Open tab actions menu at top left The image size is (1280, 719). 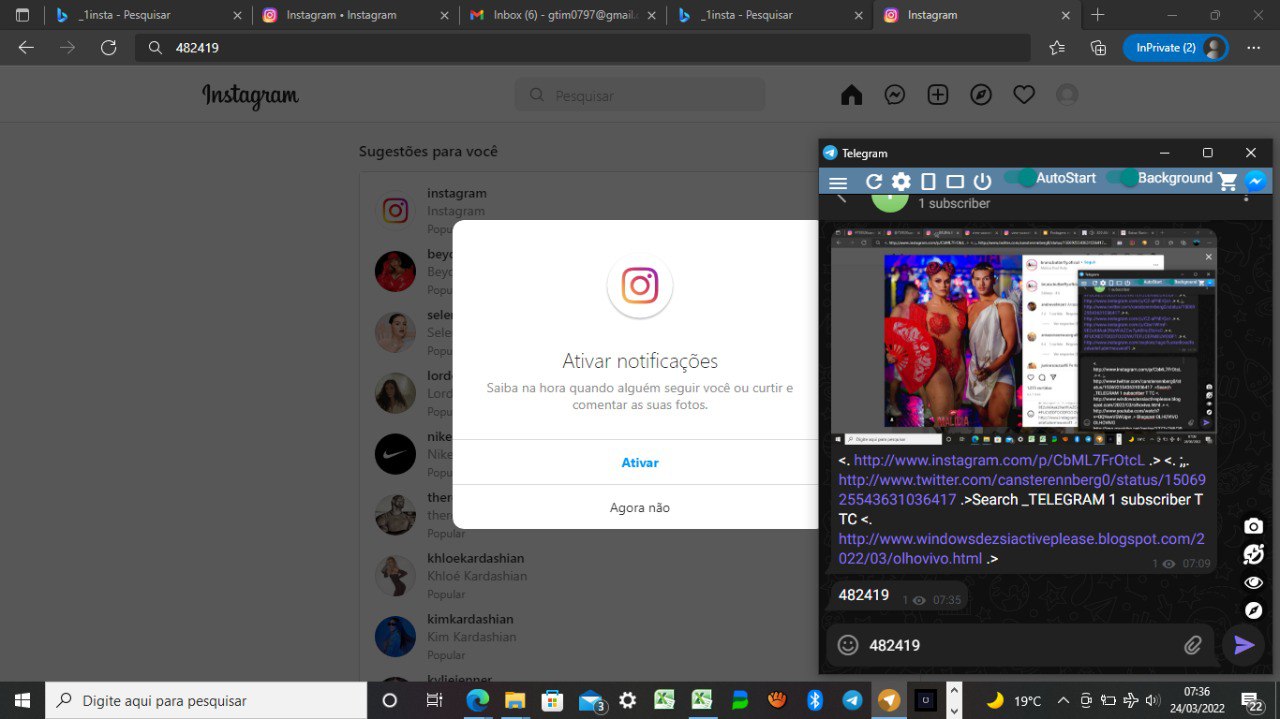point(22,15)
